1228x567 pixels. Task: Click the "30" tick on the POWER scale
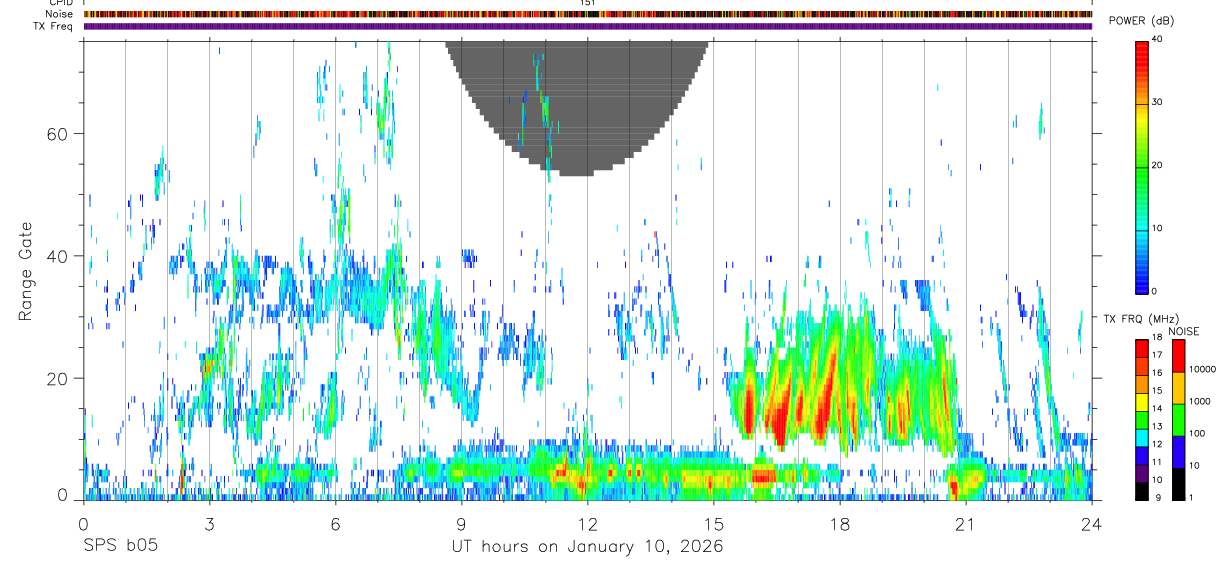(x=1157, y=103)
